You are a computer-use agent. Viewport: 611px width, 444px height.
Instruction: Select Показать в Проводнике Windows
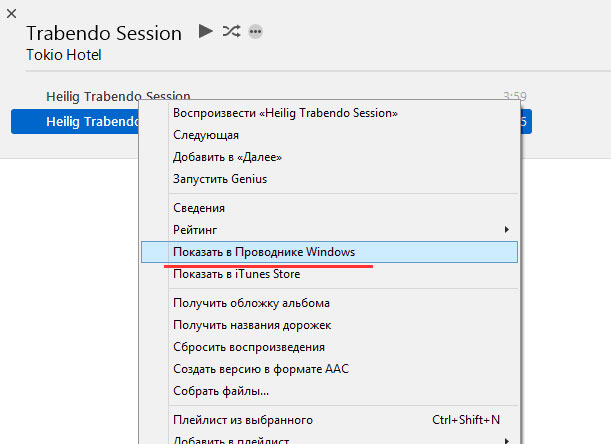(264, 252)
